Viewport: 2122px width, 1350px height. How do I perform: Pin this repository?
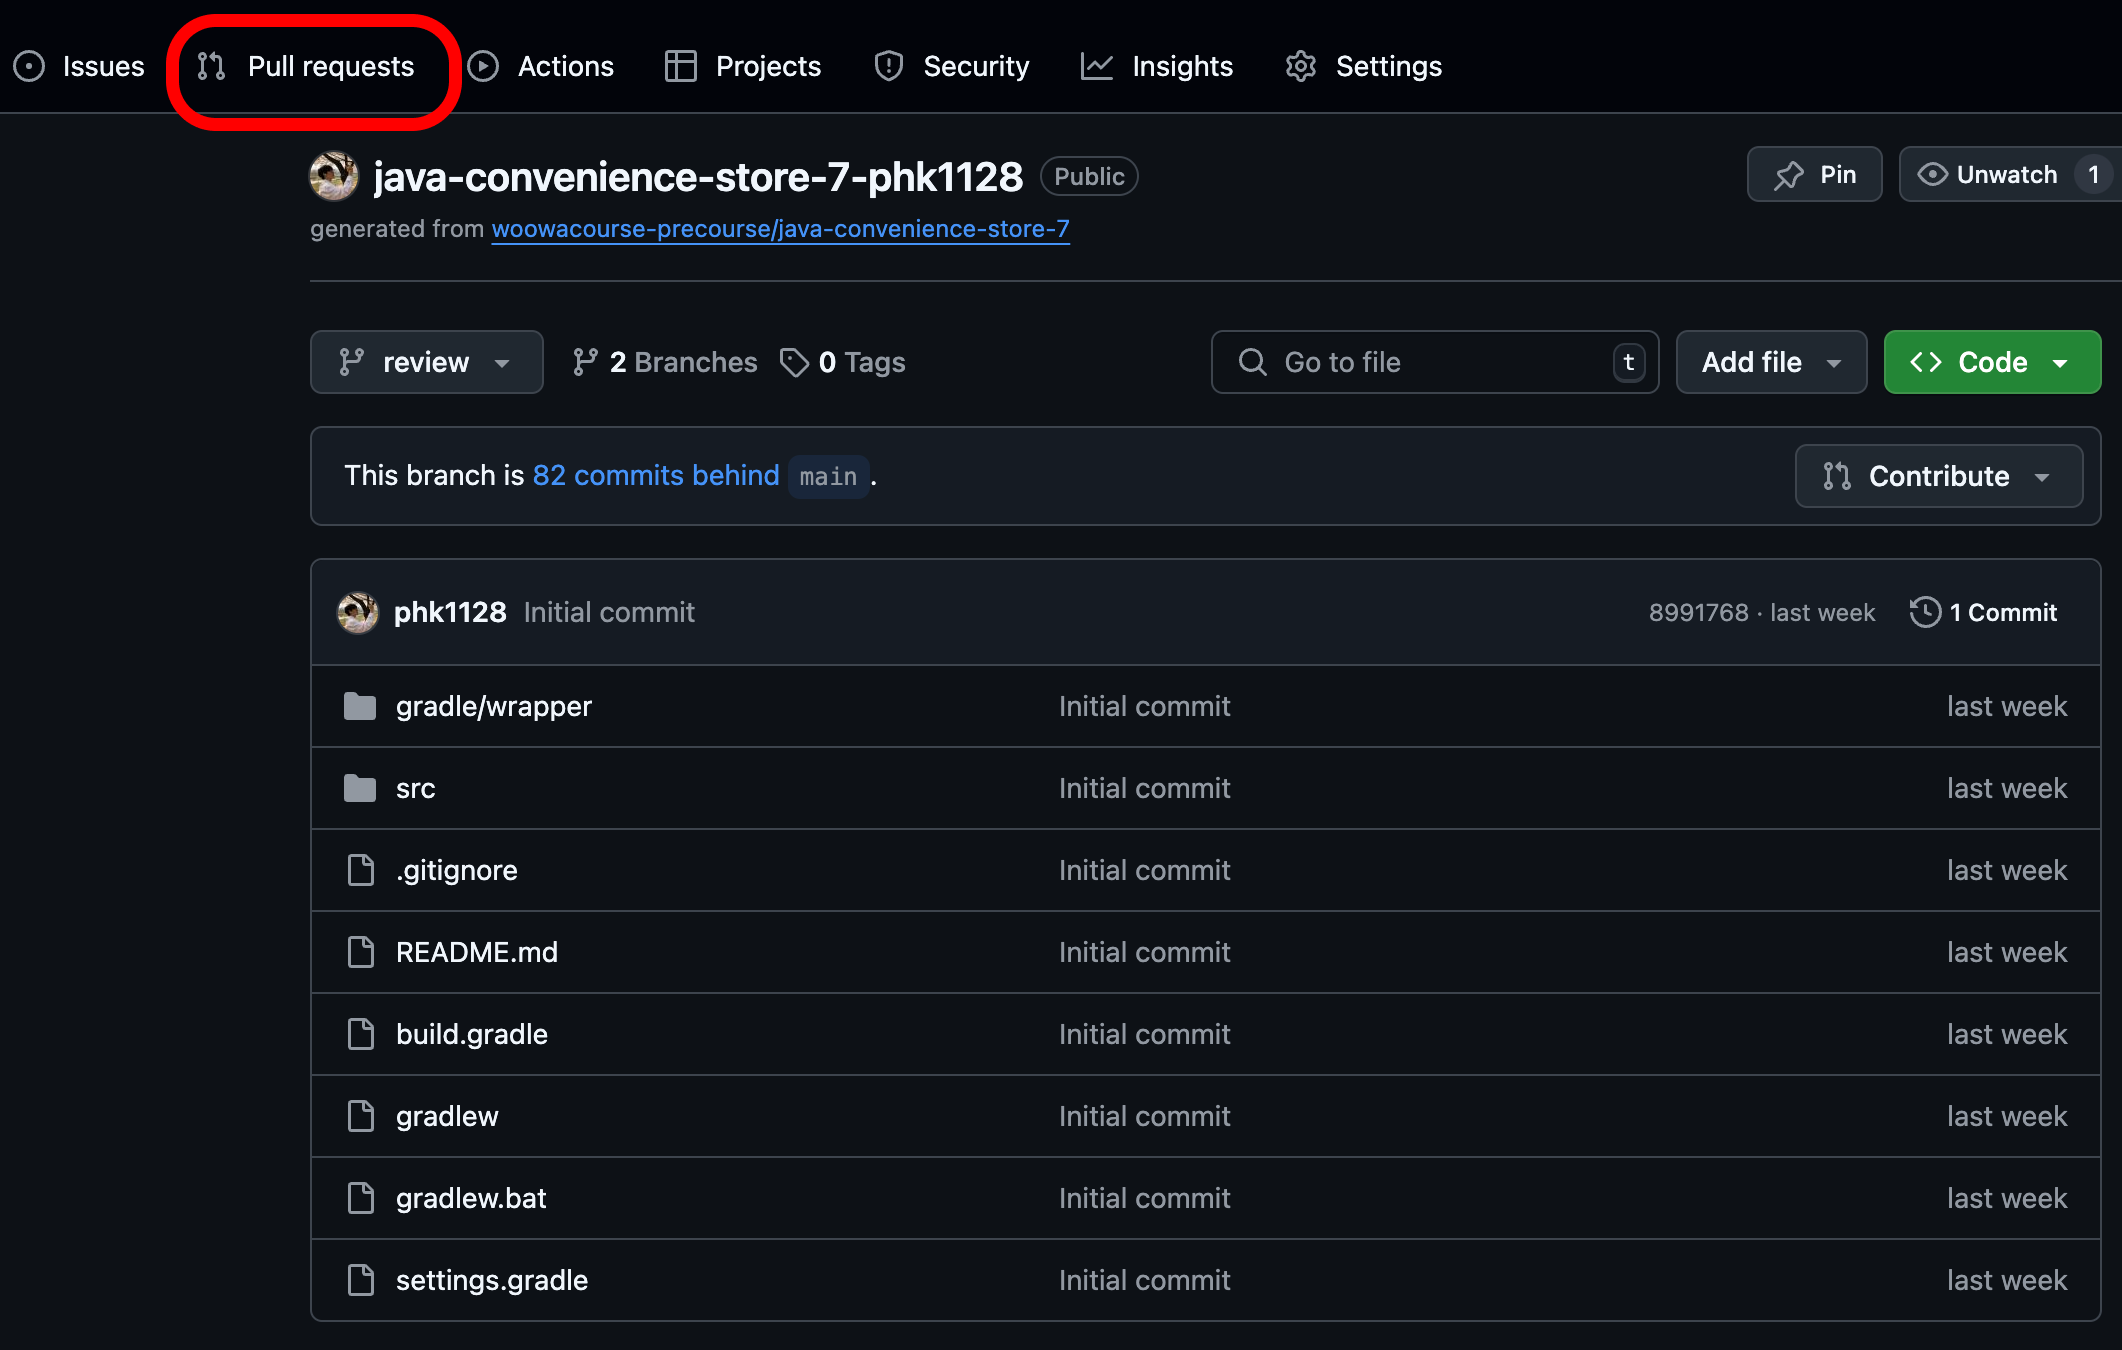click(x=1814, y=175)
